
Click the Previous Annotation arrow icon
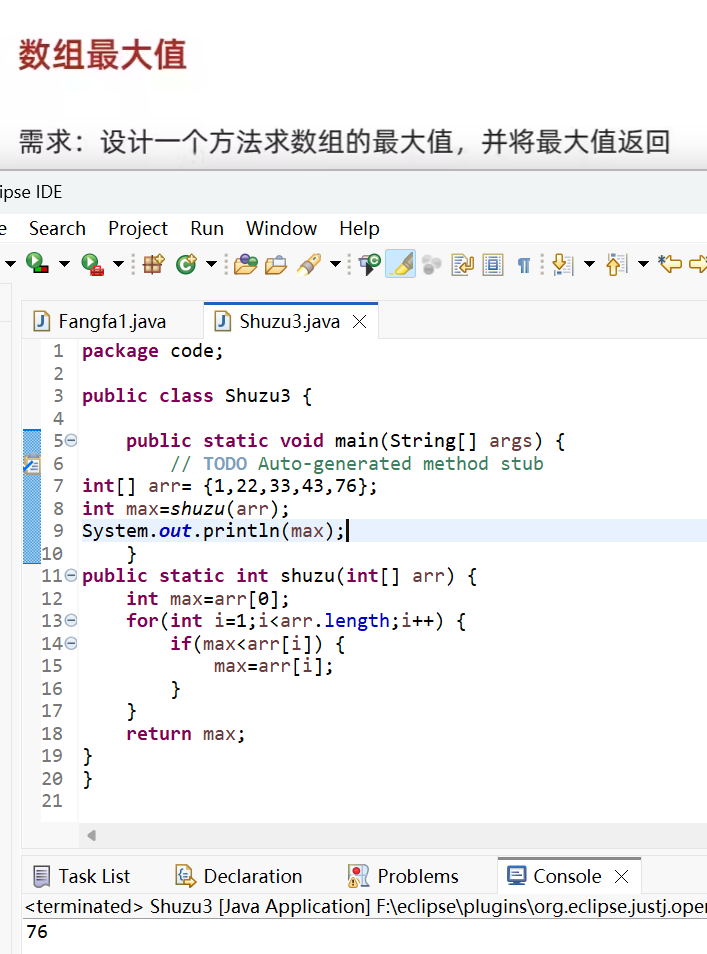coord(616,264)
